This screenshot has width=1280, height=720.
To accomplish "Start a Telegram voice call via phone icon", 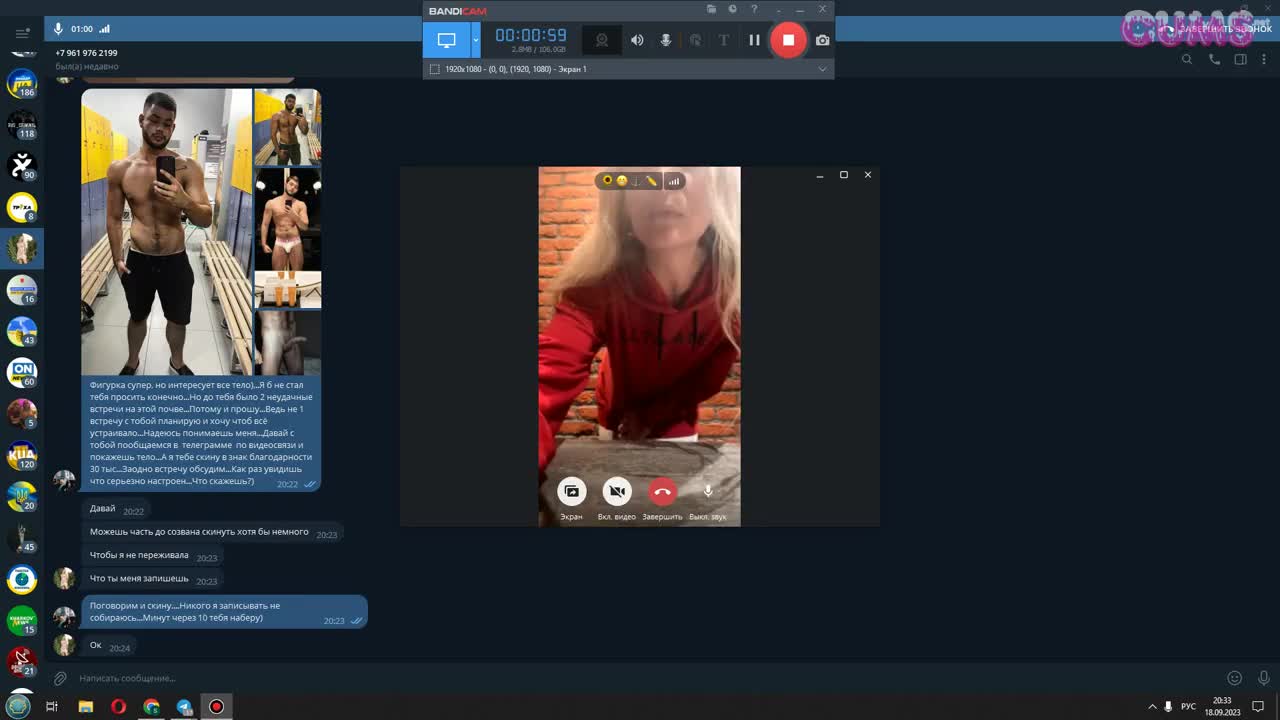I will pyautogui.click(x=1213, y=59).
